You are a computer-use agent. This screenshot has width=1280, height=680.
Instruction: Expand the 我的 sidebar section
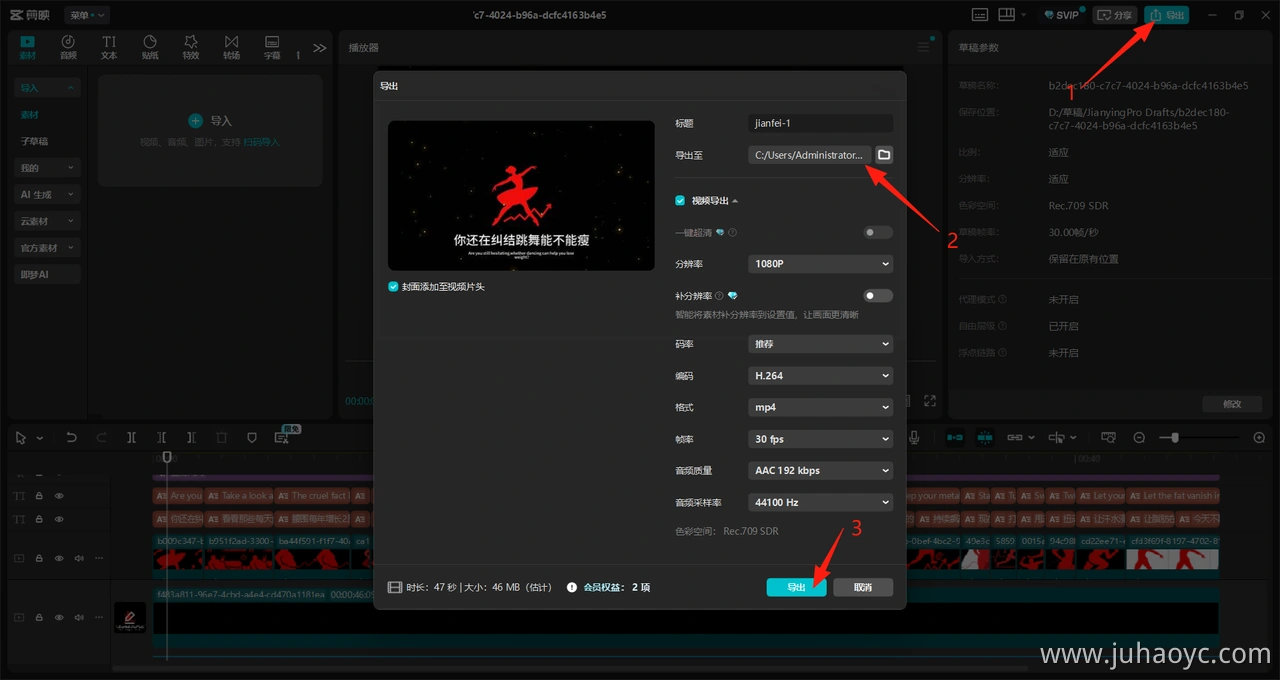47,168
